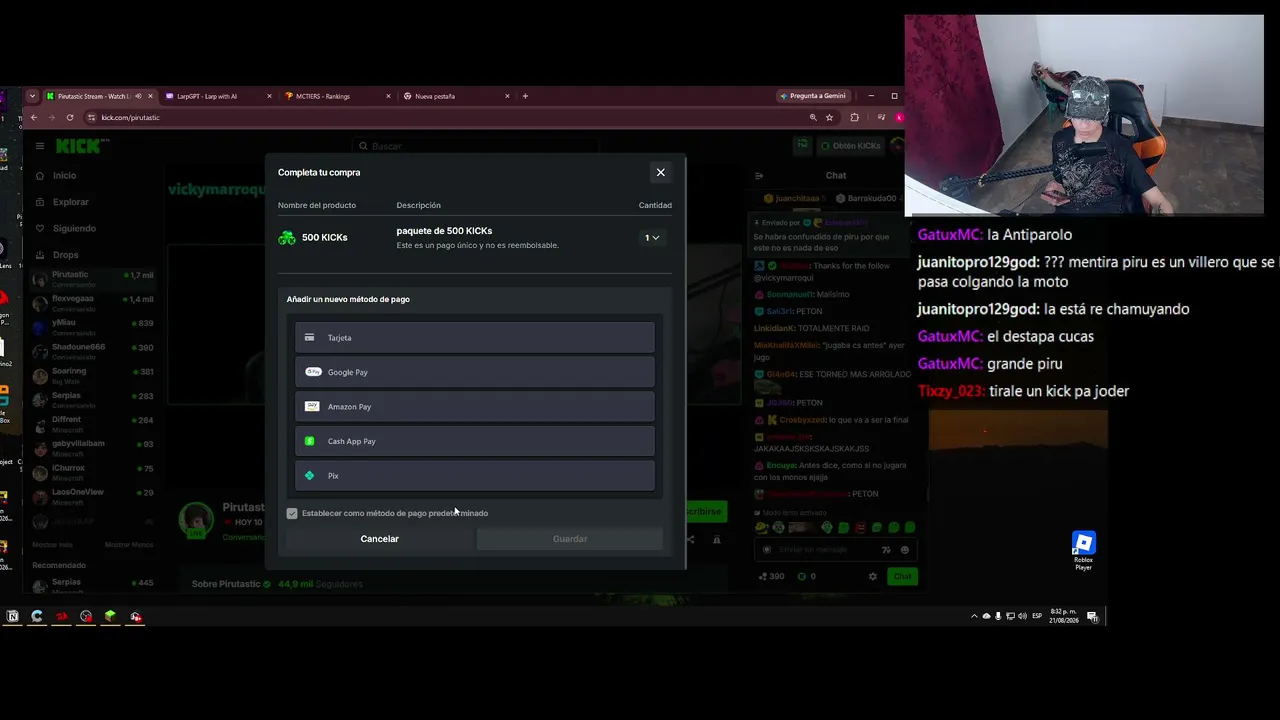Viewport: 1280px width, 720px height.
Task: Open the green block taskbar icon
Action: coord(110,616)
